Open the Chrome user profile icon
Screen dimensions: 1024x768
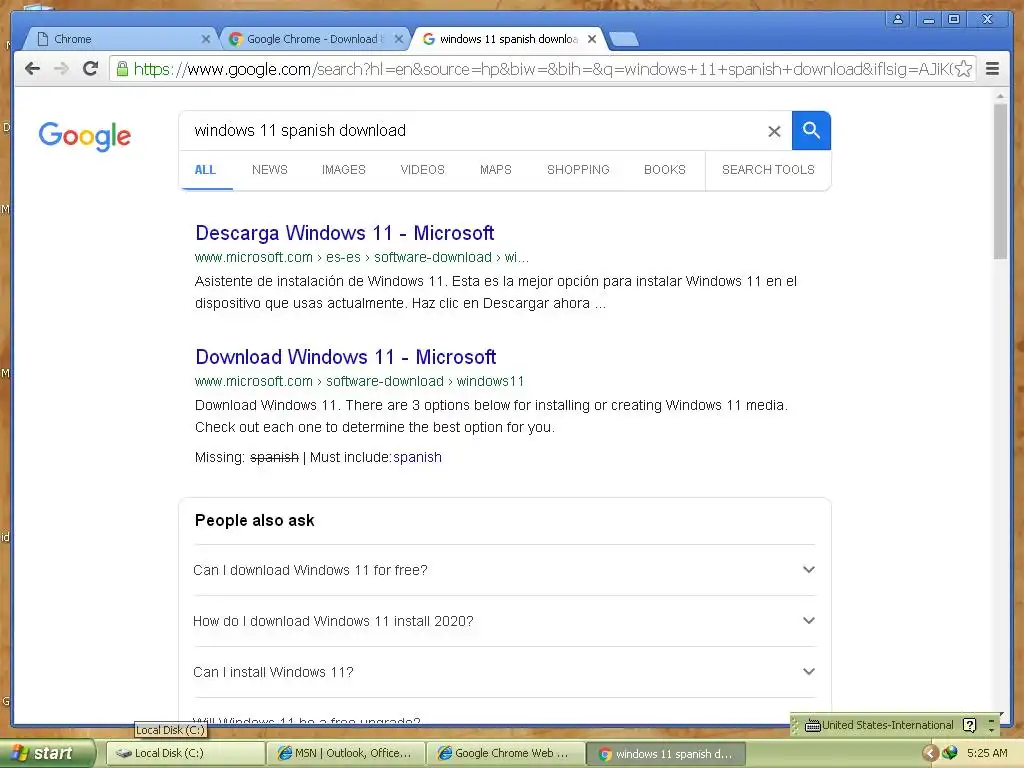coord(898,19)
